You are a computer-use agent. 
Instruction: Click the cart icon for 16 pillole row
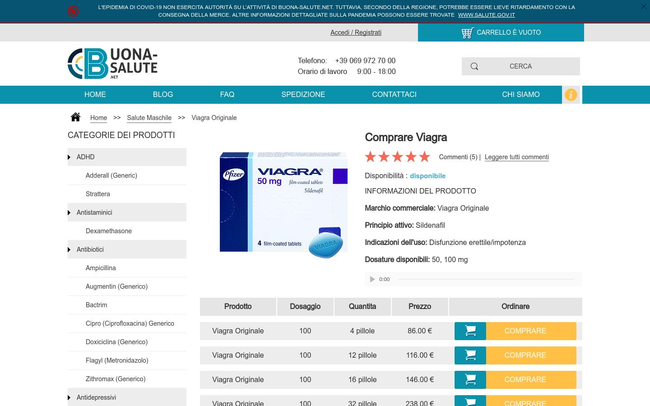pos(470,379)
